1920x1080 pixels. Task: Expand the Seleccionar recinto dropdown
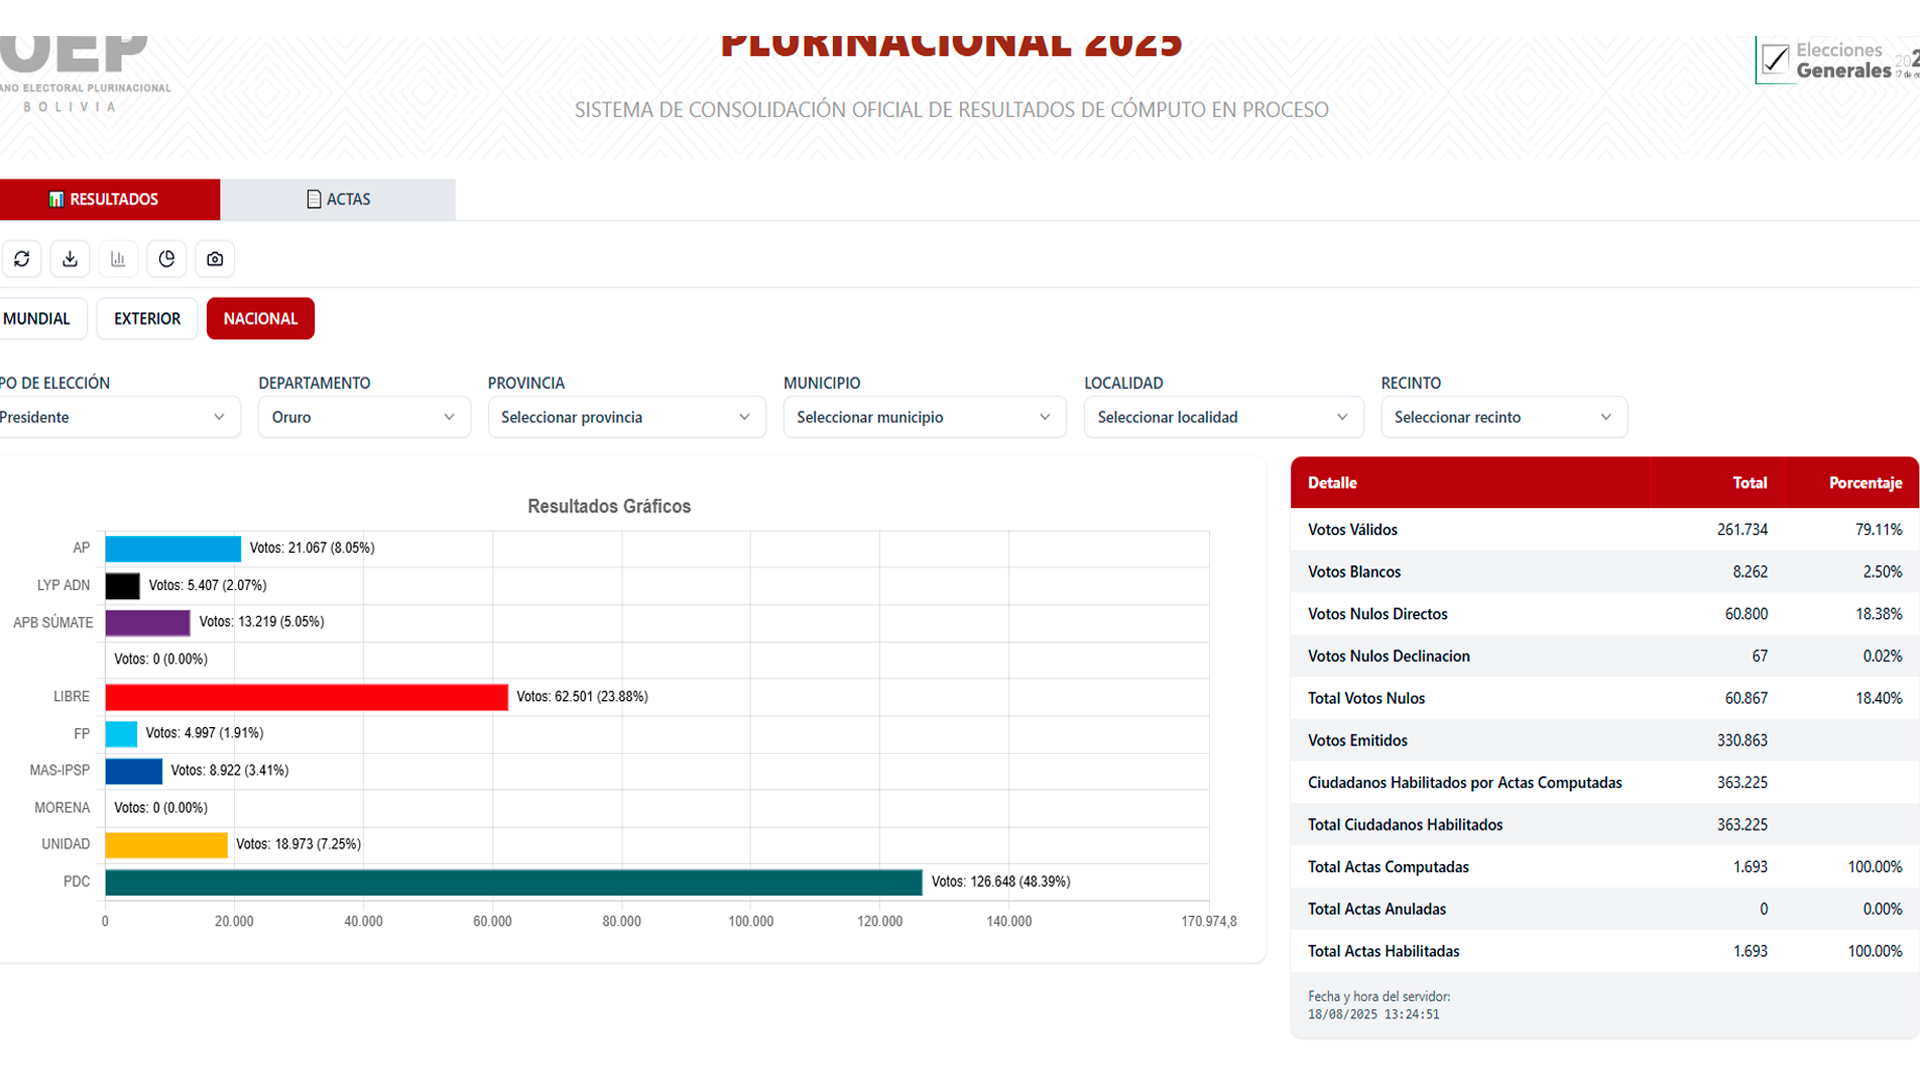[x=1504, y=417]
